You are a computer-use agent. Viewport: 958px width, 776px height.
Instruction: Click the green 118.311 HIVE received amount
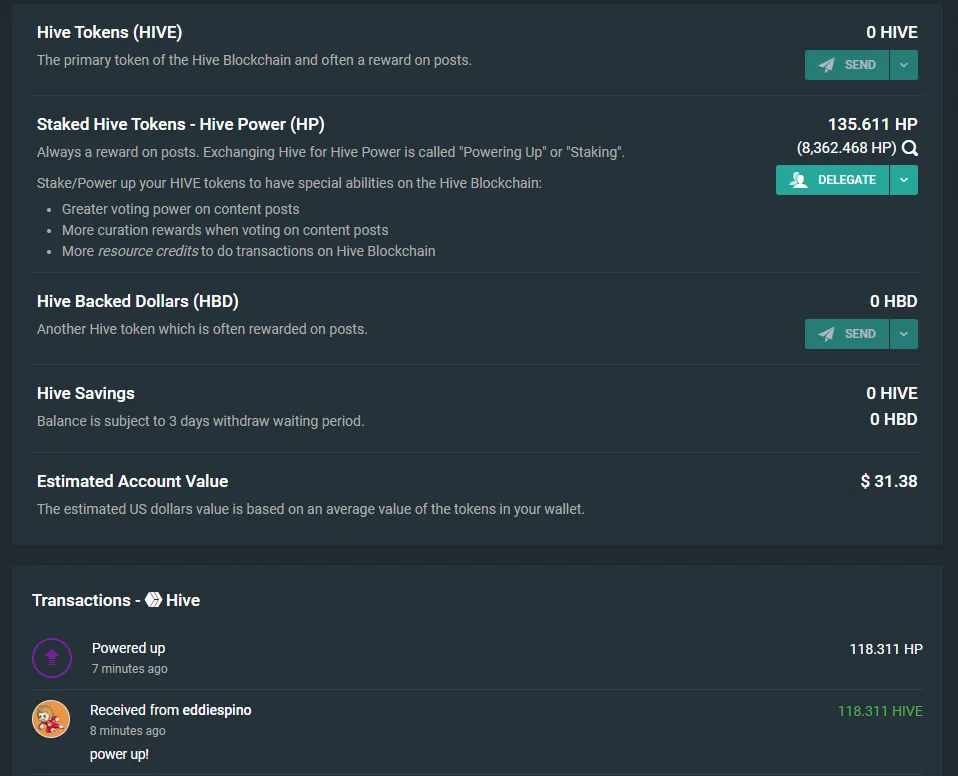pos(880,711)
